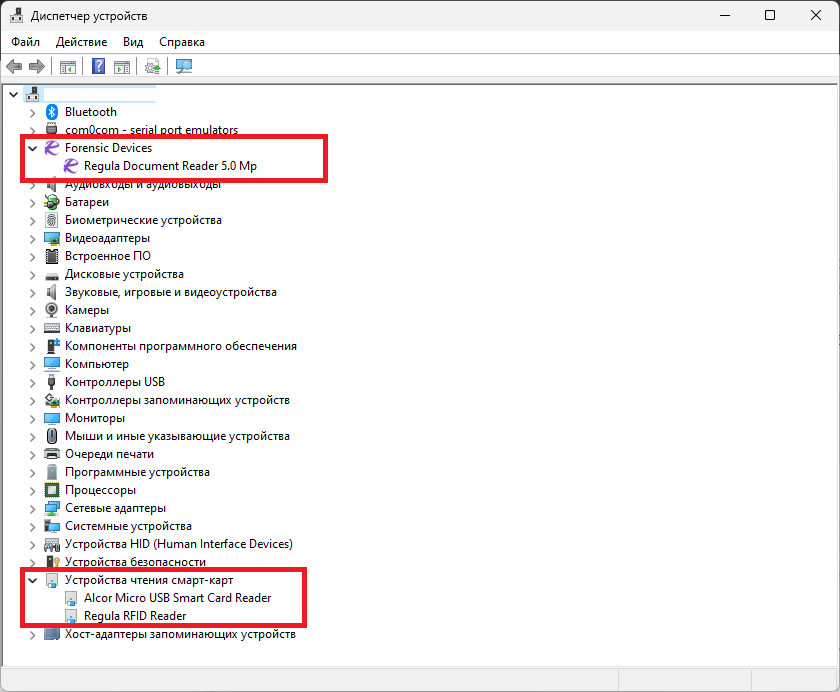Image resolution: width=840 pixels, height=692 pixels.
Task: Open the Вид menu
Action: pyautogui.click(x=133, y=42)
